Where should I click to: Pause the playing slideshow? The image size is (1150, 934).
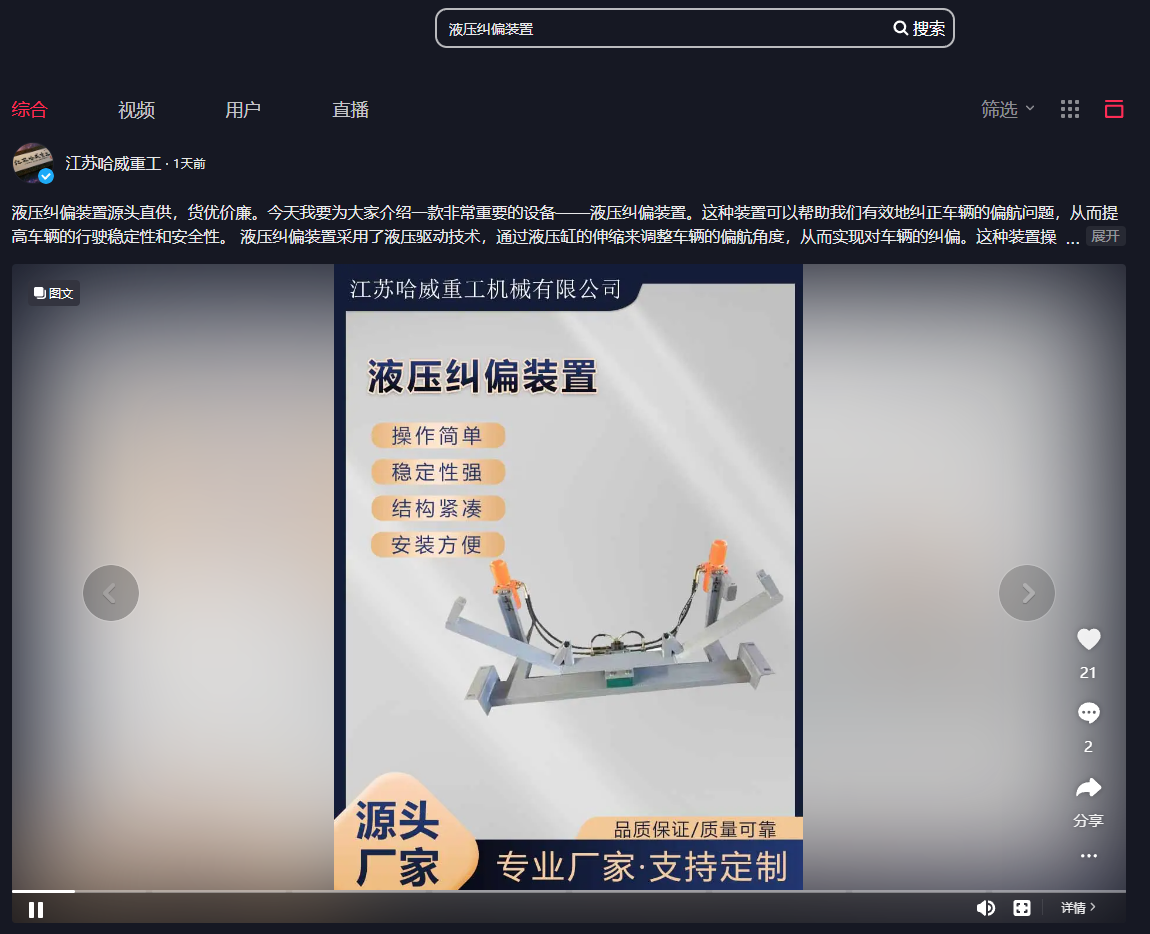36,909
